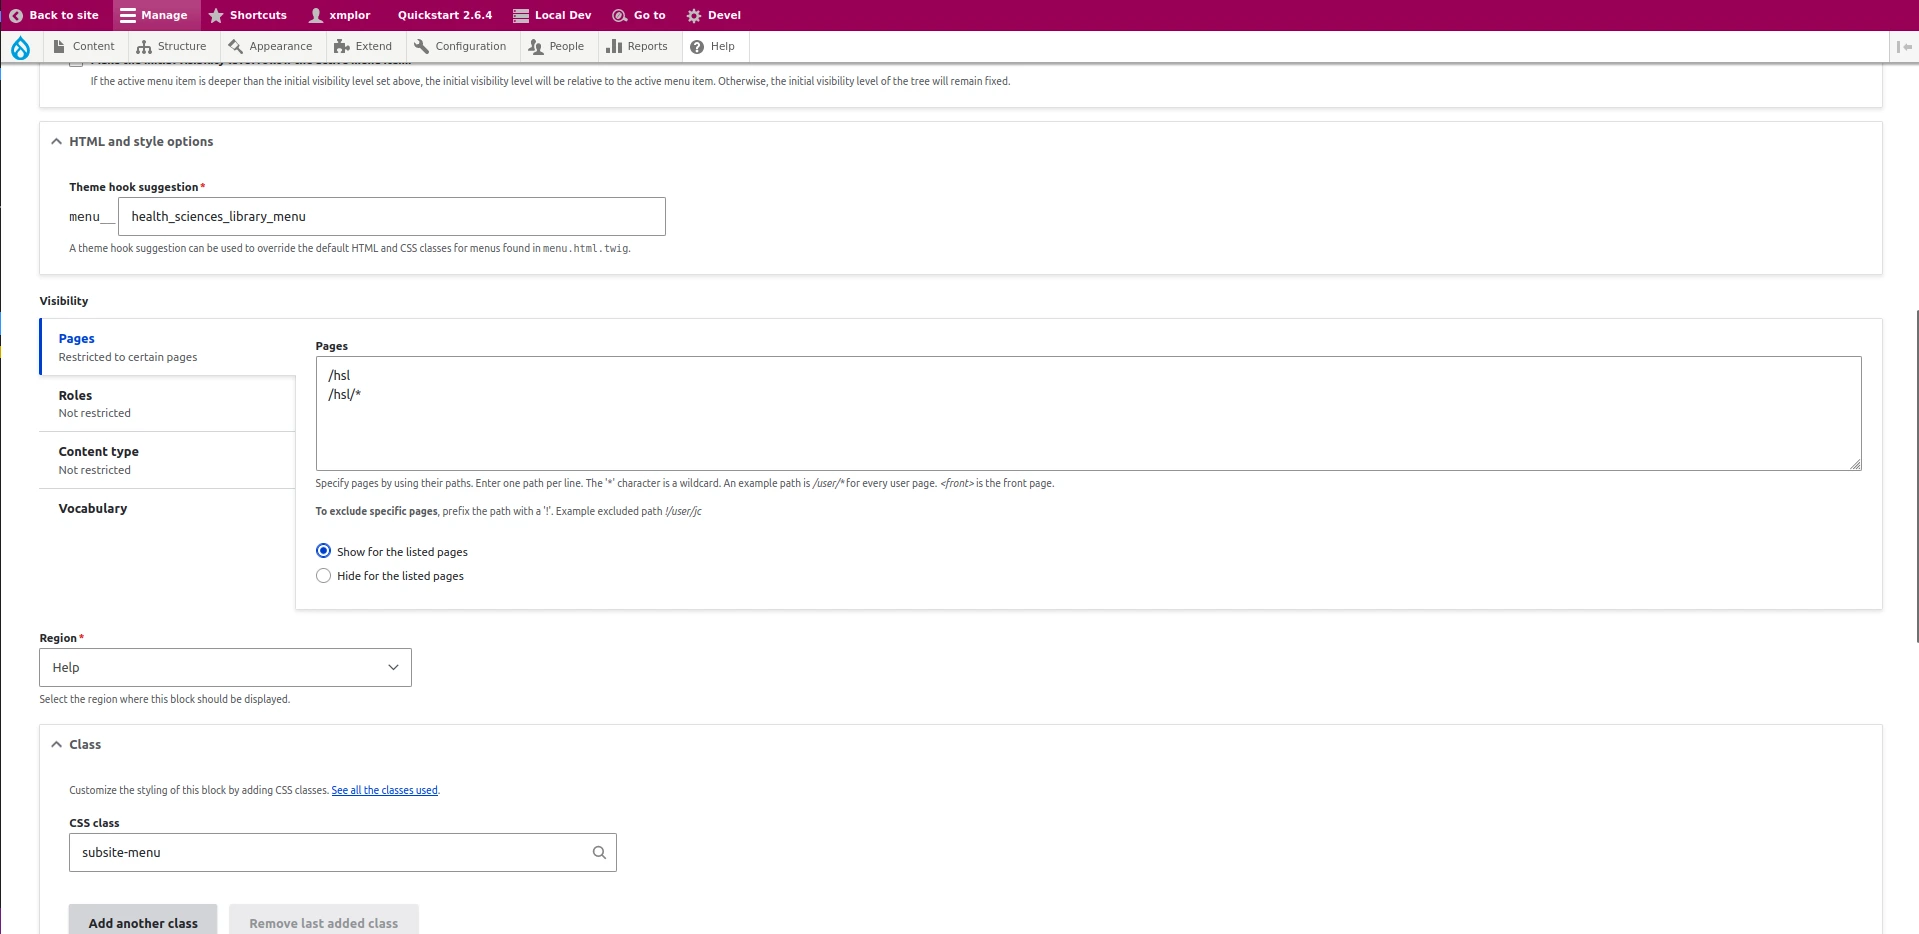Screen dimensions: 1919x934
Task: Click the Local Dev server icon
Action: 521,15
